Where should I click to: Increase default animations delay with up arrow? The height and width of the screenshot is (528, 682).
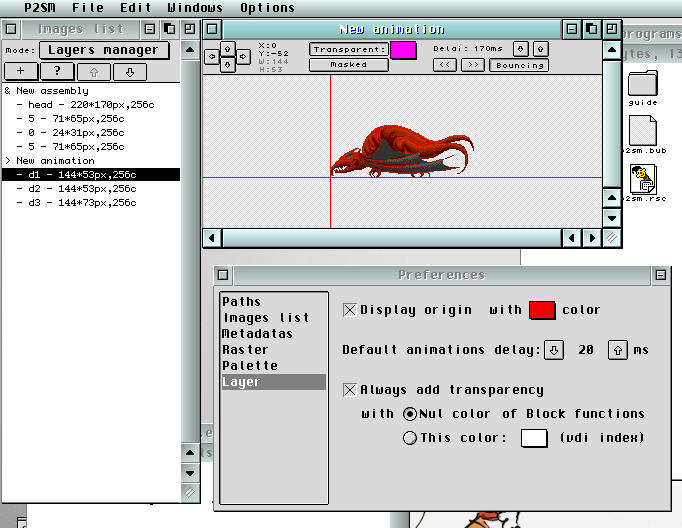619,350
